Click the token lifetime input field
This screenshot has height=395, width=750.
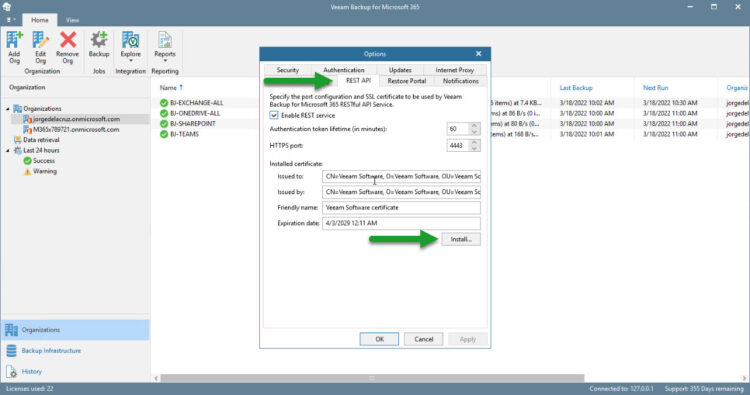pyautogui.click(x=458, y=129)
